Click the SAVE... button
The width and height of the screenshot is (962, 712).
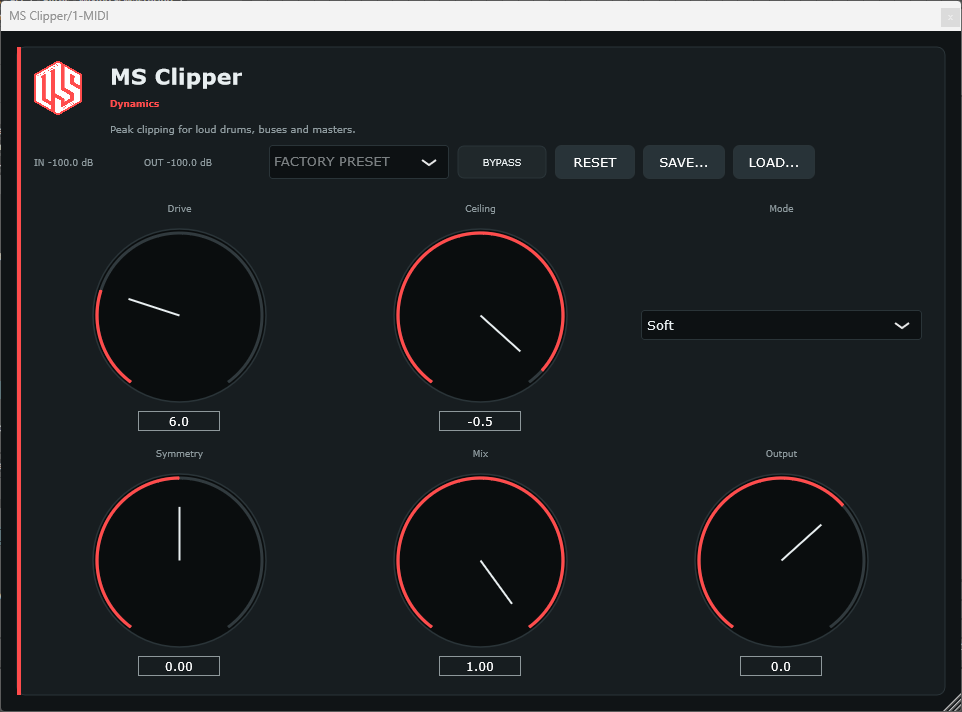click(x=683, y=163)
